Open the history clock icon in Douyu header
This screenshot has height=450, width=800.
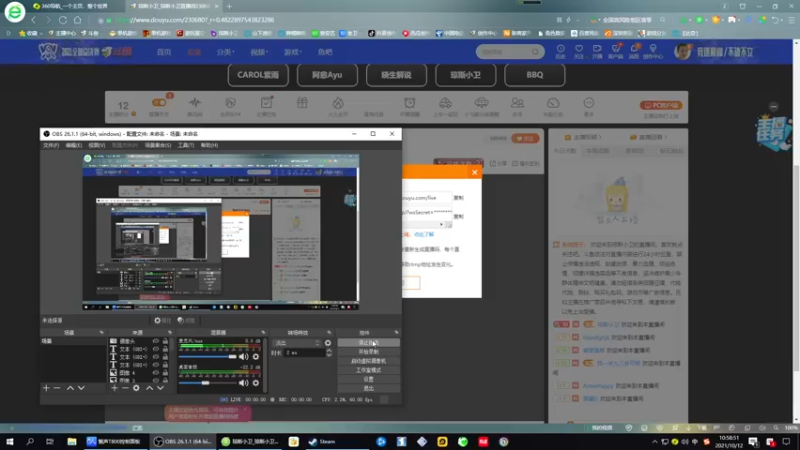[x=560, y=50]
